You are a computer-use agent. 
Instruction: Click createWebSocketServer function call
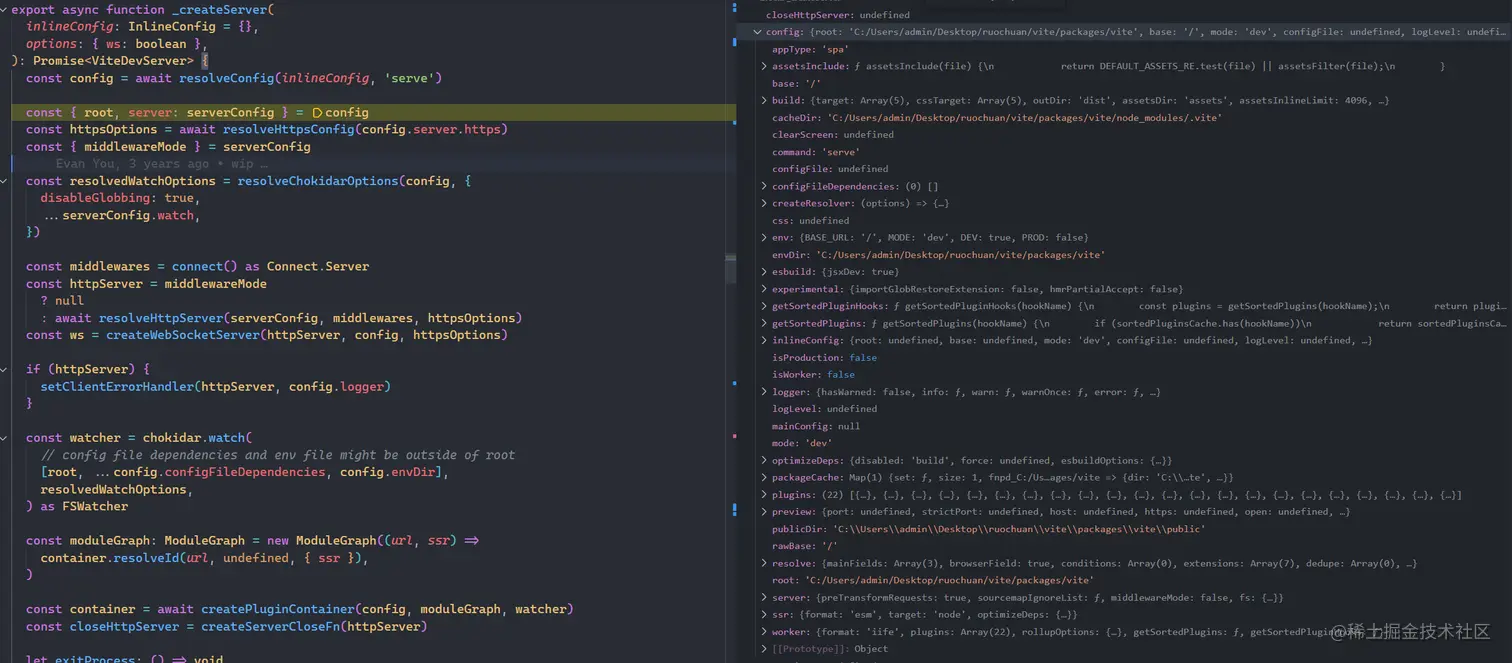tap(183, 335)
